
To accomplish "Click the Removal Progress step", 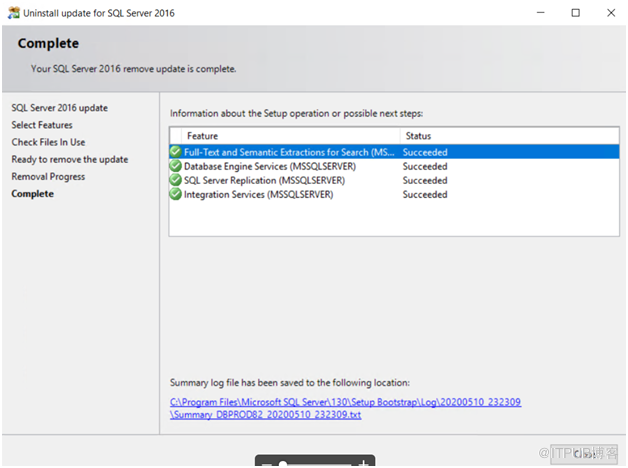I will click(x=48, y=177).
